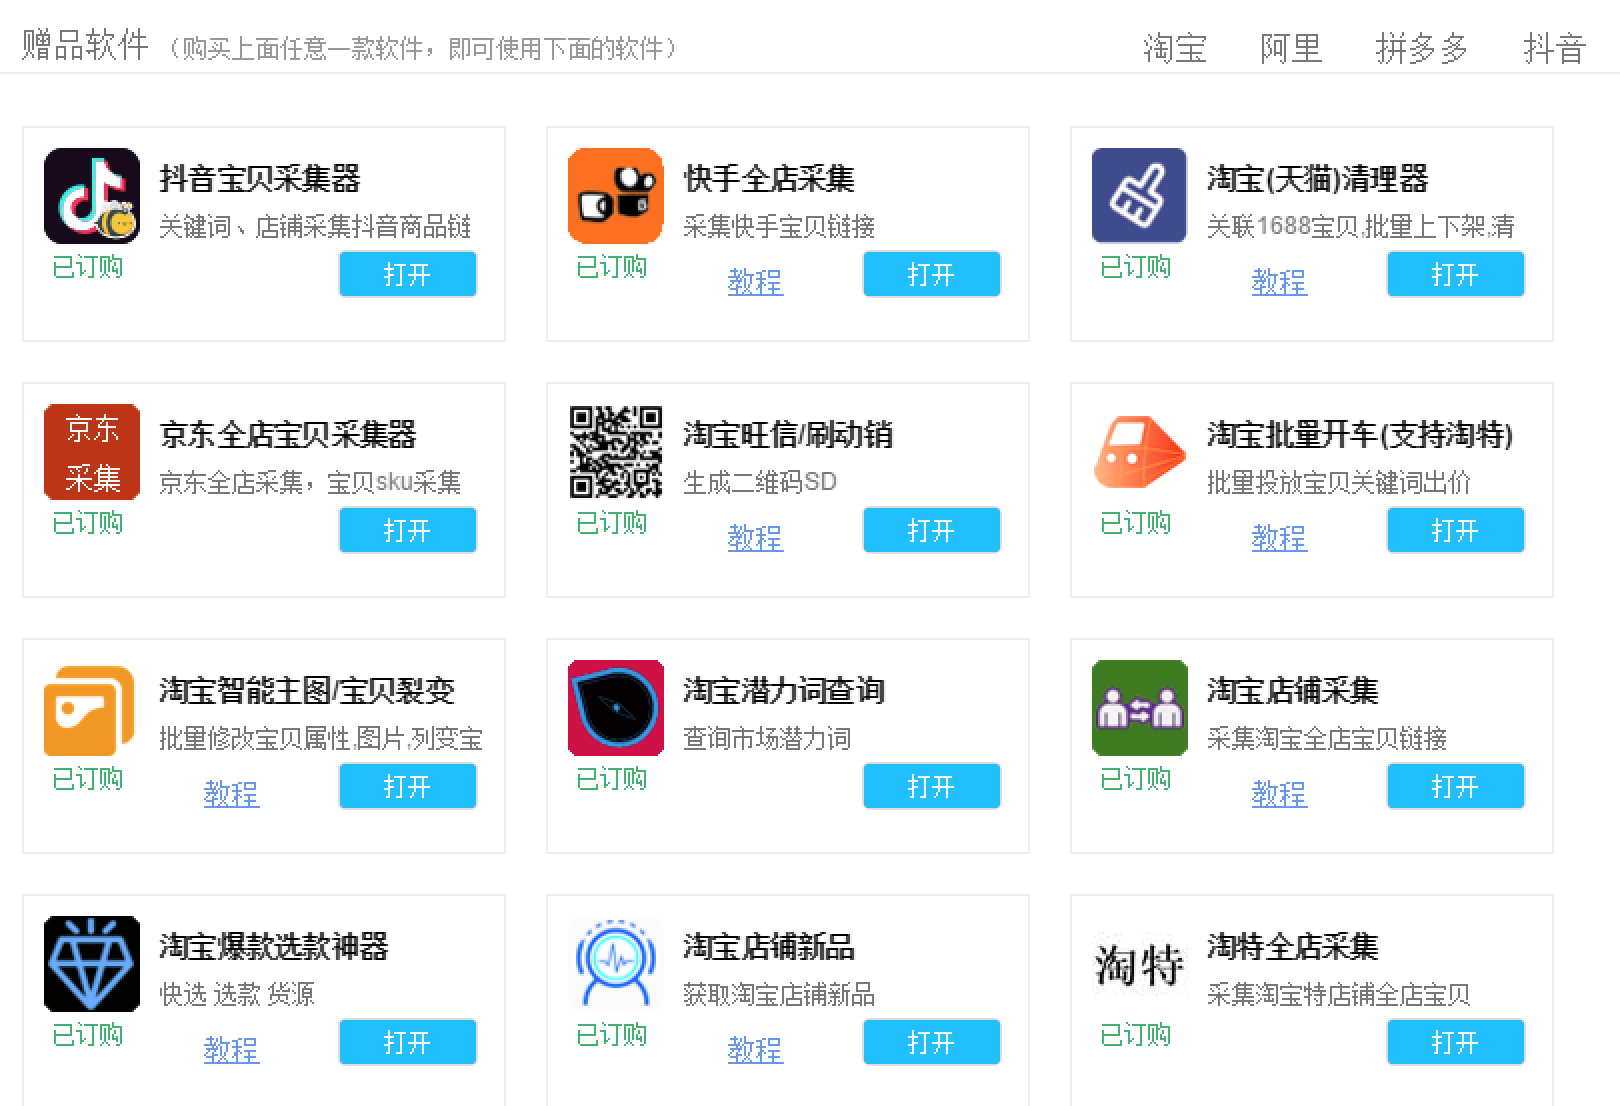View 教程 link for 淘宝店铺新品
The width and height of the screenshot is (1620, 1106).
(755, 1050)
